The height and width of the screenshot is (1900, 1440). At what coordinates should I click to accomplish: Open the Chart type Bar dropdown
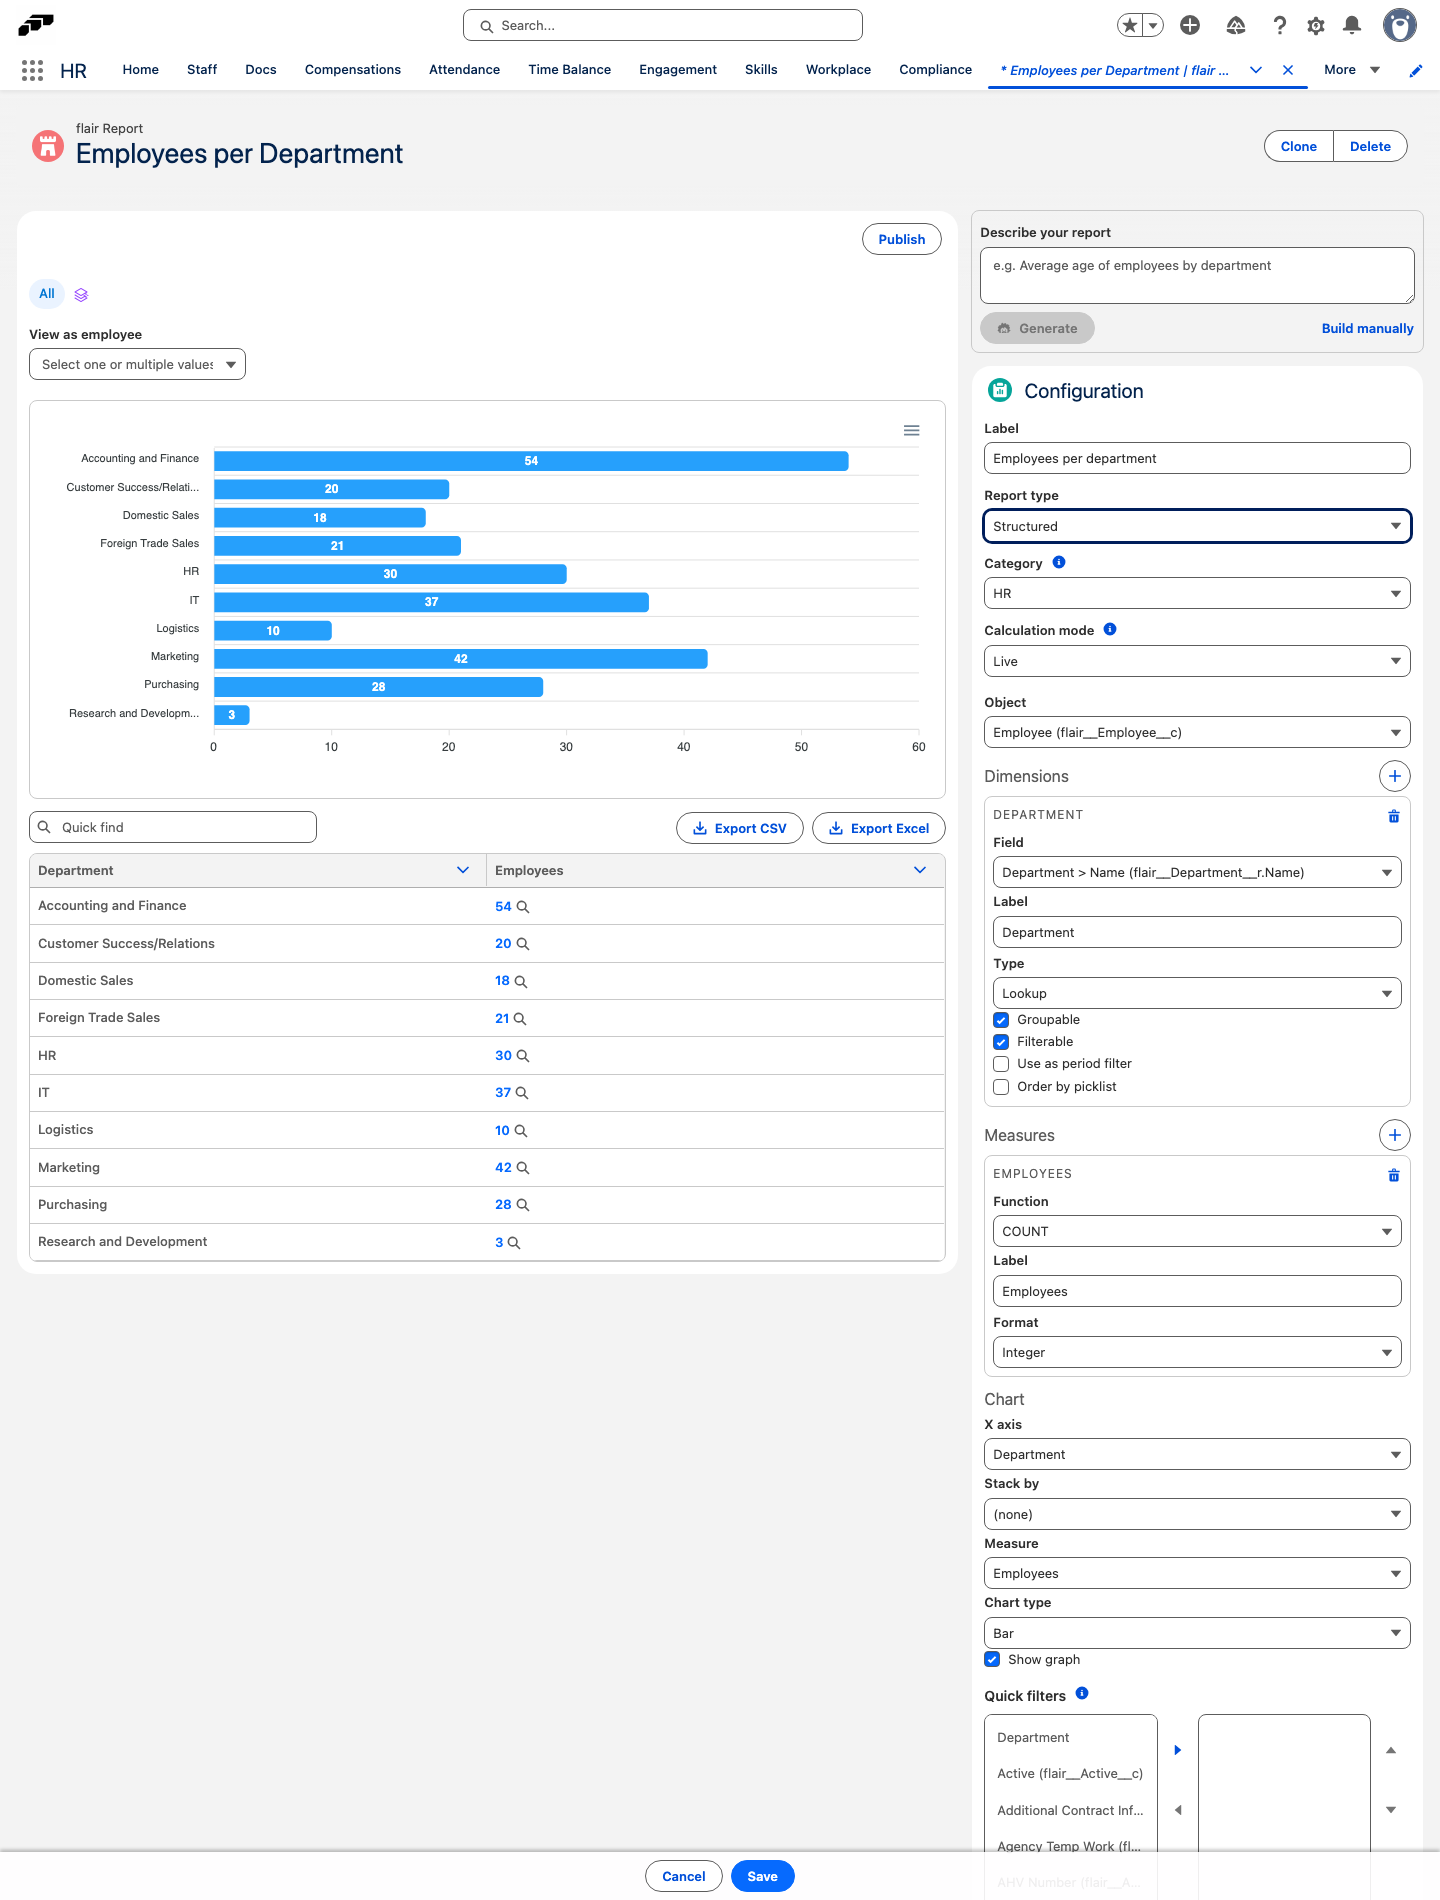(x=1197, y=1633)
